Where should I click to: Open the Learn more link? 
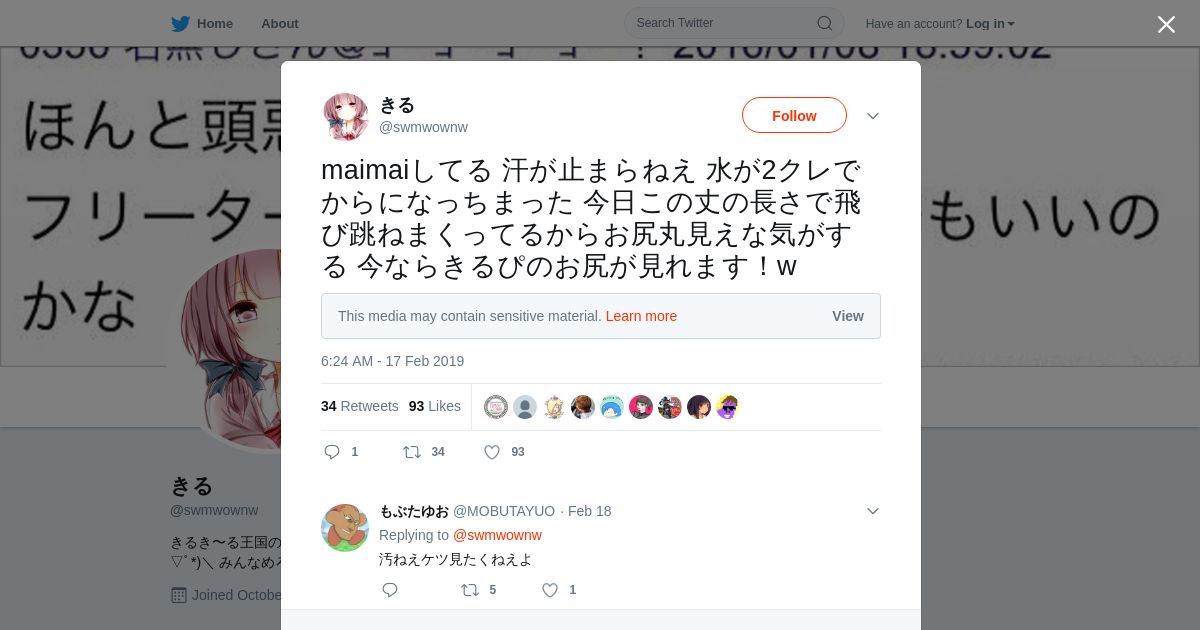click(x=641, y=316)
